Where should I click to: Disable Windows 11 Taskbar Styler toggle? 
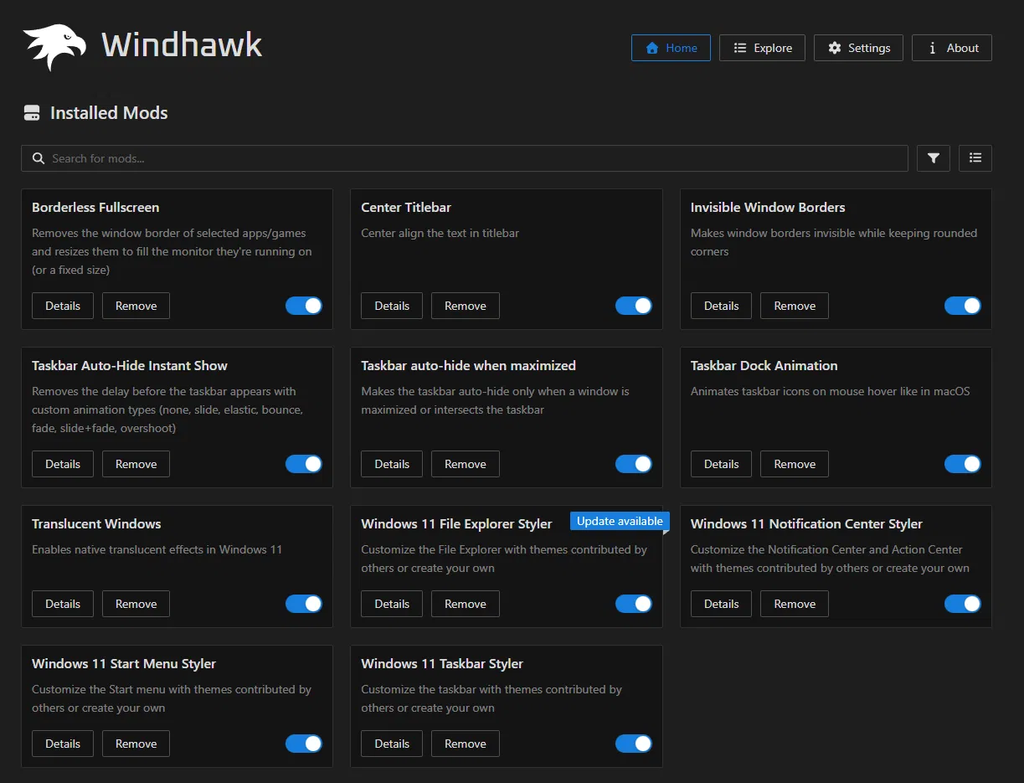tap(633, 743)
